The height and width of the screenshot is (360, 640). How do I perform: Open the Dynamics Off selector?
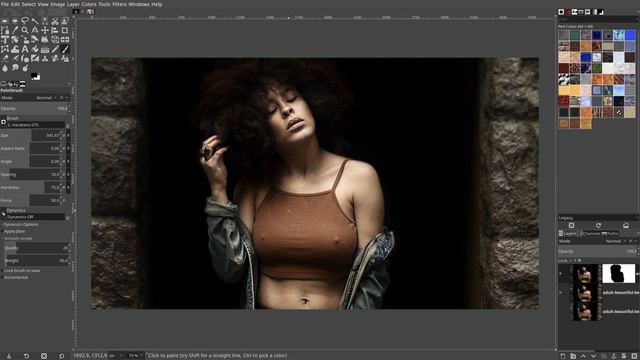point(36,217)
